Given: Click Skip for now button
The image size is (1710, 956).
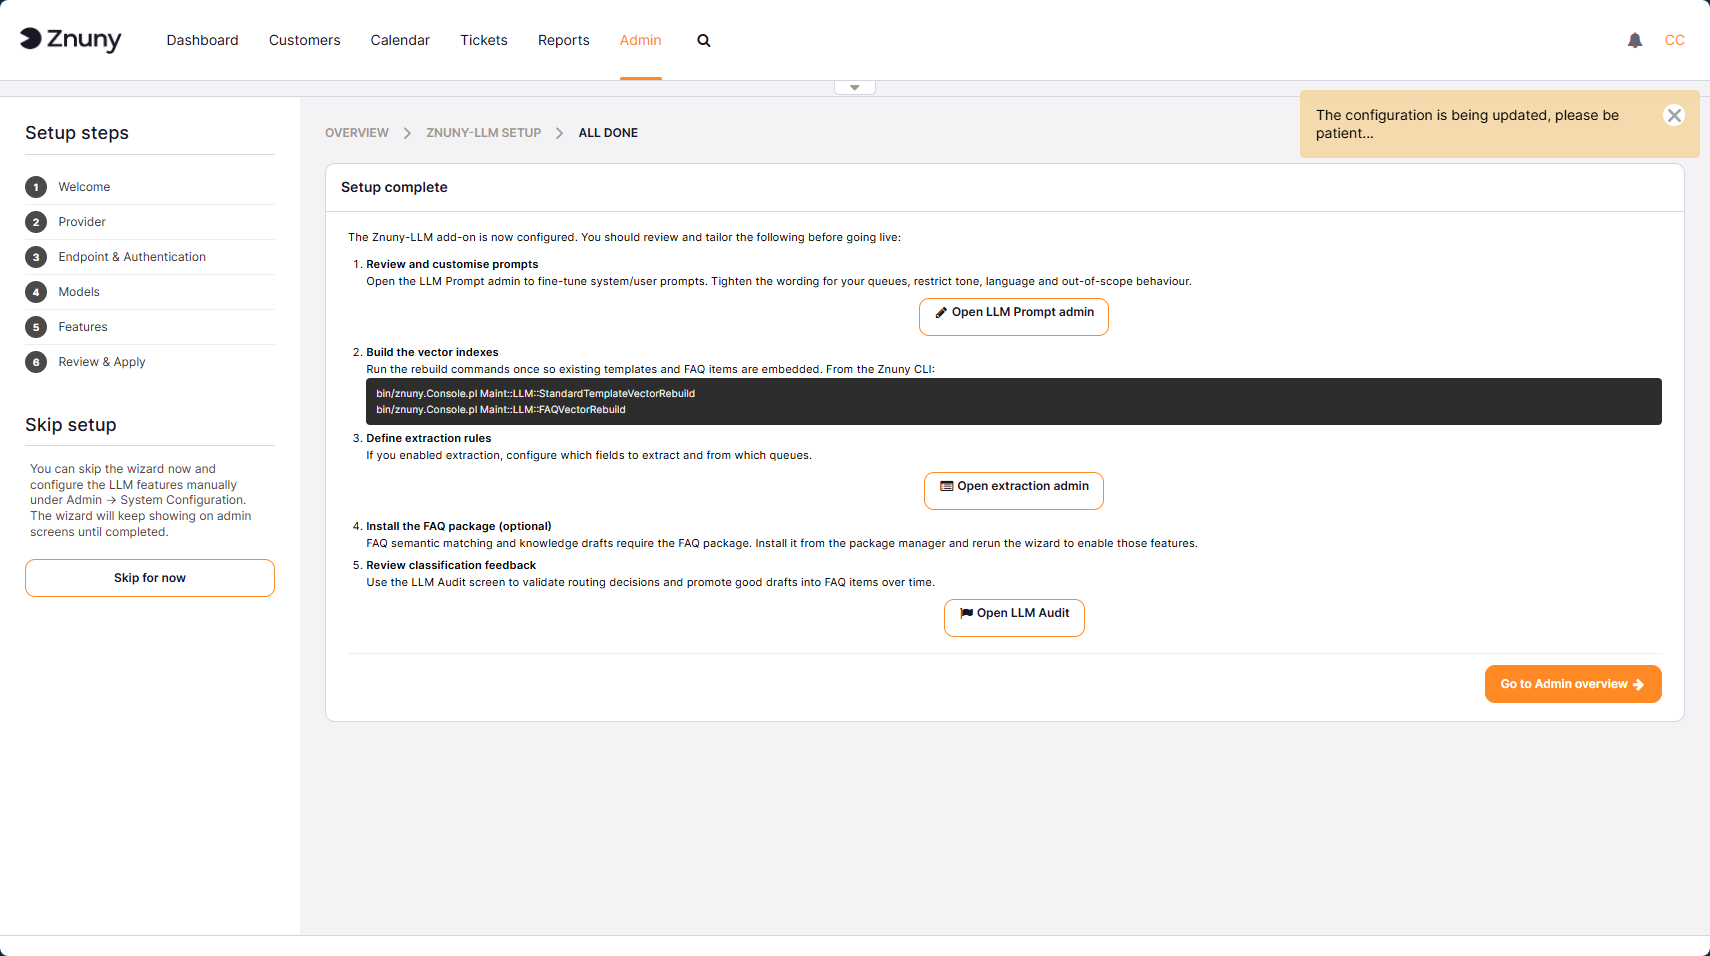Looking at the screenshot, I should (x=150, y=578).
